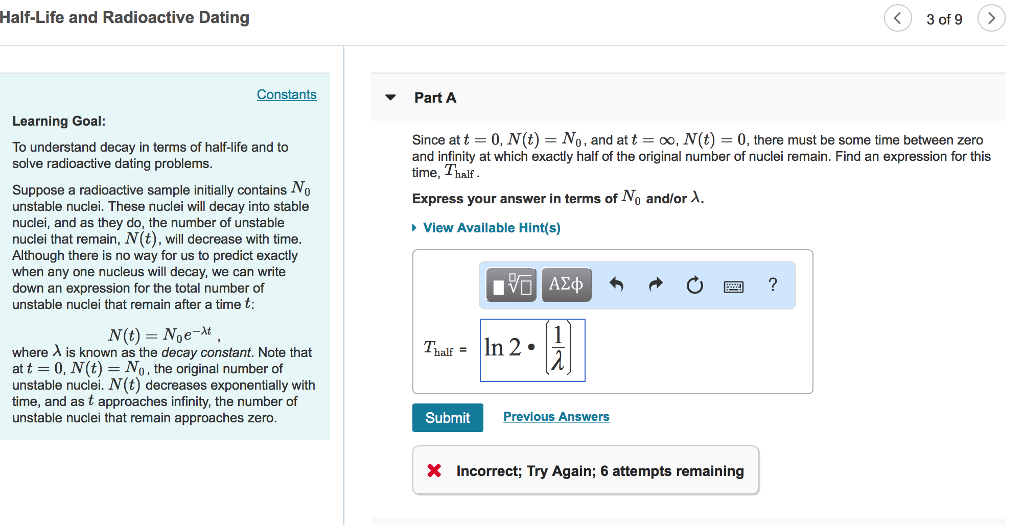This screenshot has height=525, width=1024.
Task: Collapse Part A with triangle
Action: (x=391, y=98)
